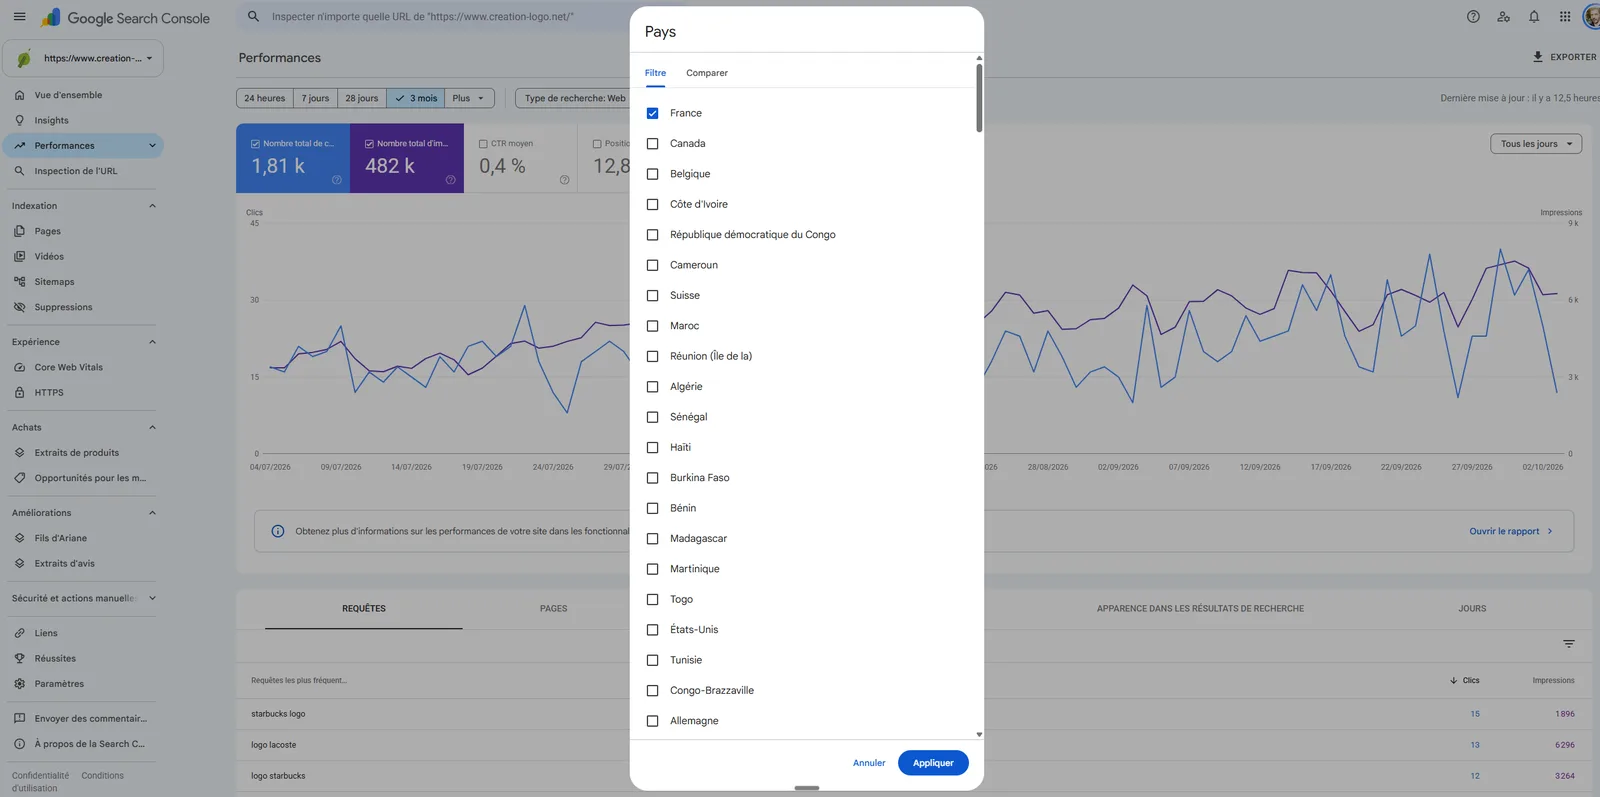Open the Plus date range dropdown

pyautogui.click(x=469, y=98)
